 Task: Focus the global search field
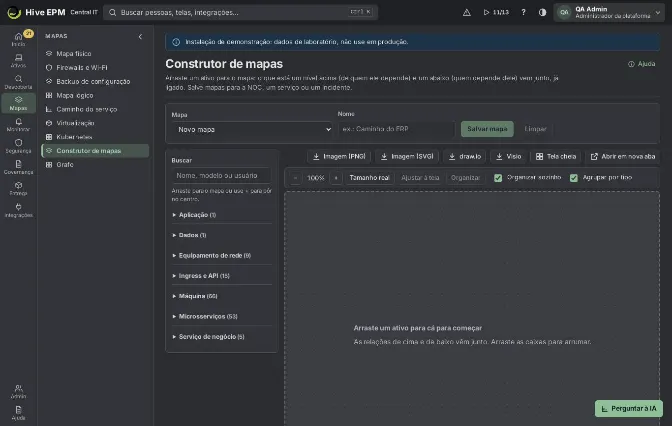pyautogui.click(x=240, y=12)
